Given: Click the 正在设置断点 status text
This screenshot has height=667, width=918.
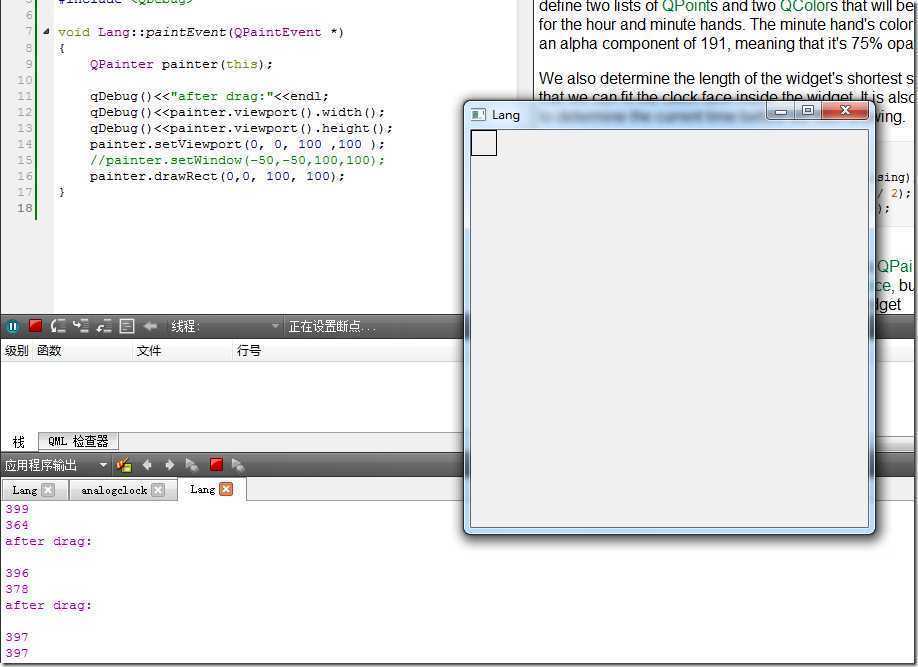Looking at the screenshot, I should 331,327.
